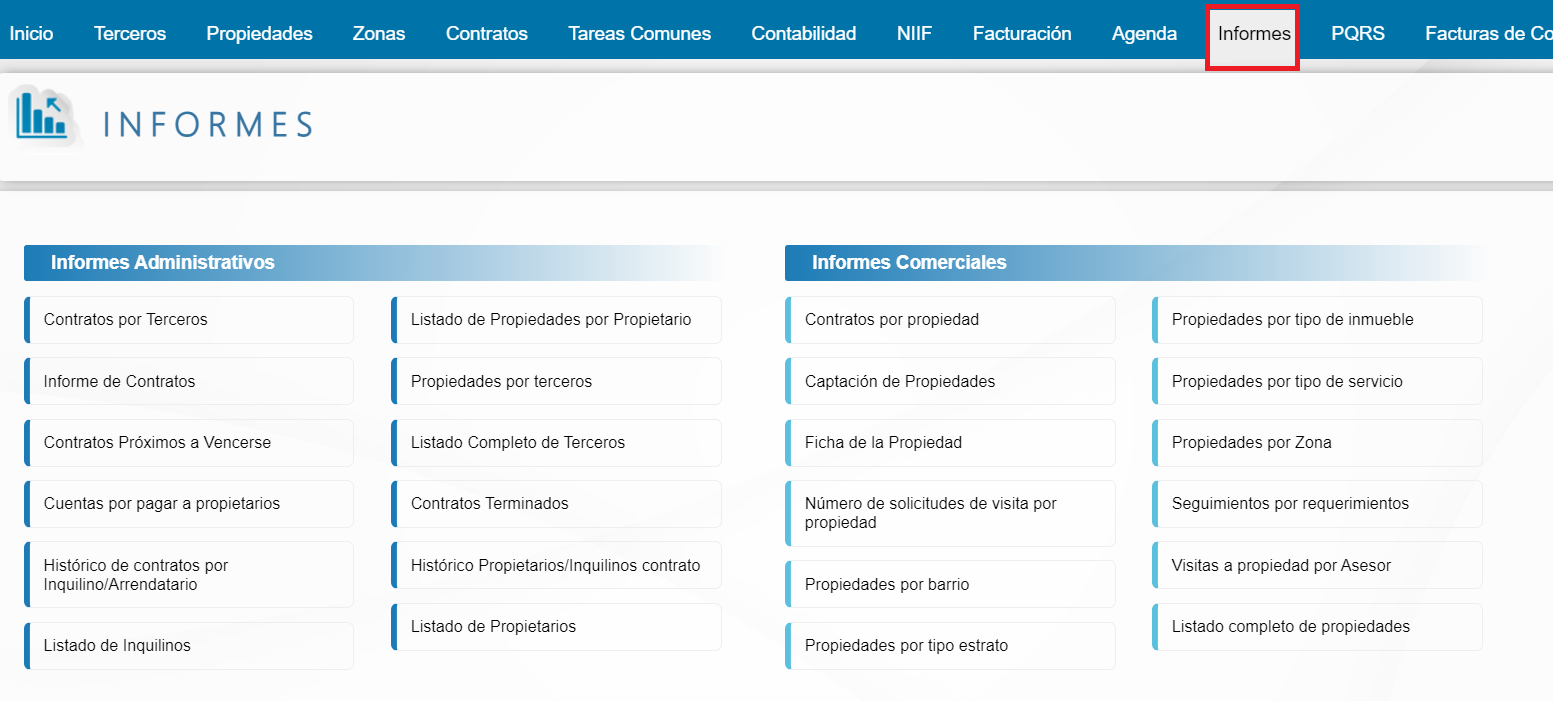Open Visitas a propiedad por Asesor
Image resolution: width=1553 pixels, height=701 pixels.
point(1317,566)
